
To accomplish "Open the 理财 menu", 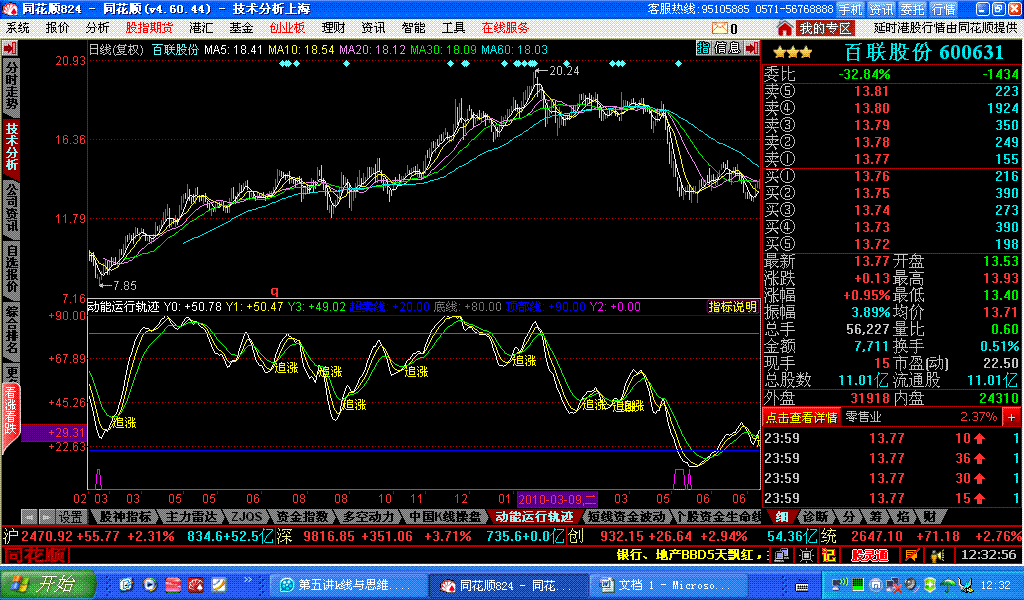I will pos(333,28).
